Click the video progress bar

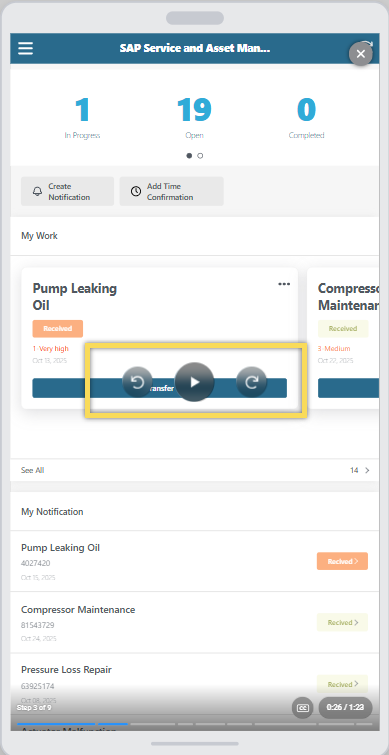tap(194, 723)
